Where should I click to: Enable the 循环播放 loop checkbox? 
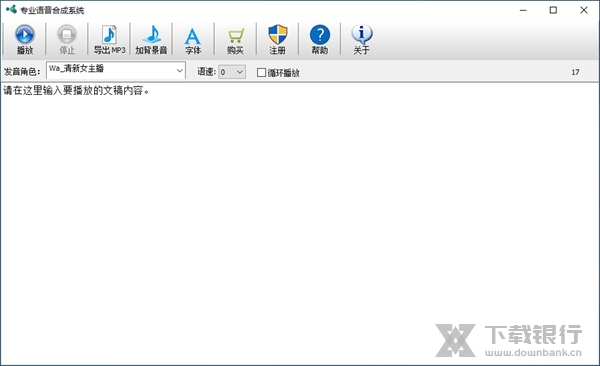(x=261, y=72)
